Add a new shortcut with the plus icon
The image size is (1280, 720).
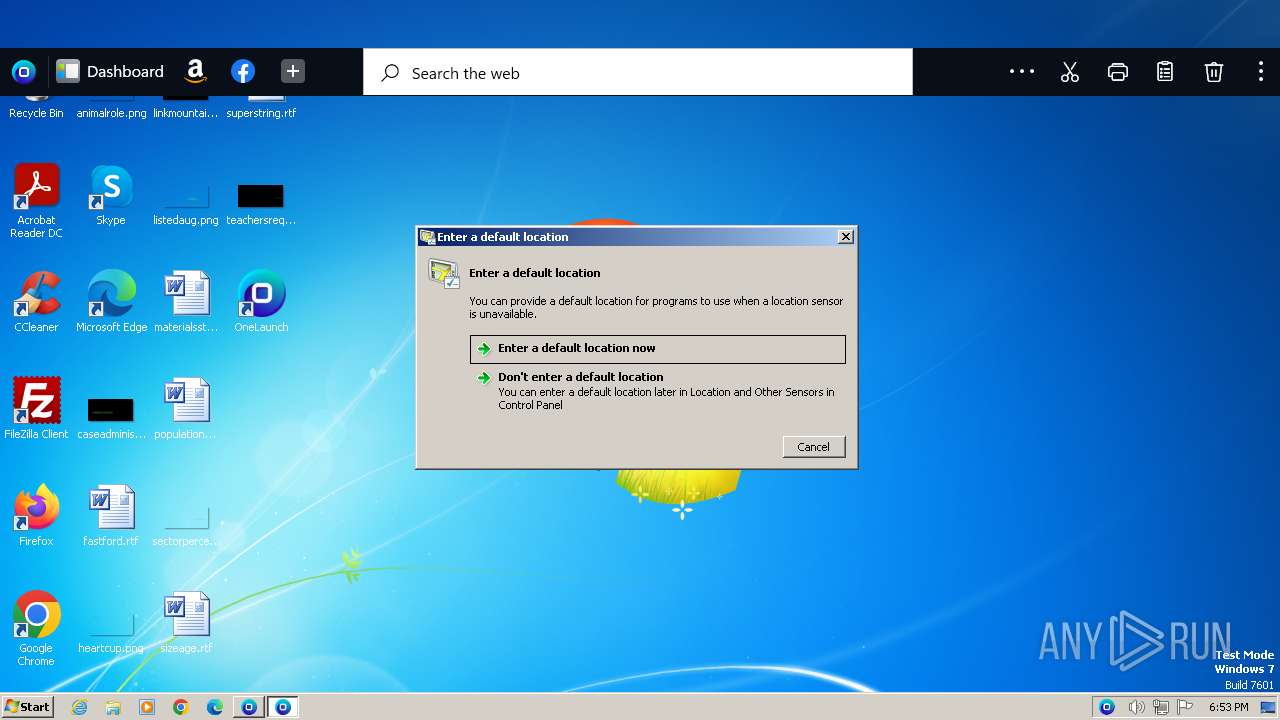[292, 71]
